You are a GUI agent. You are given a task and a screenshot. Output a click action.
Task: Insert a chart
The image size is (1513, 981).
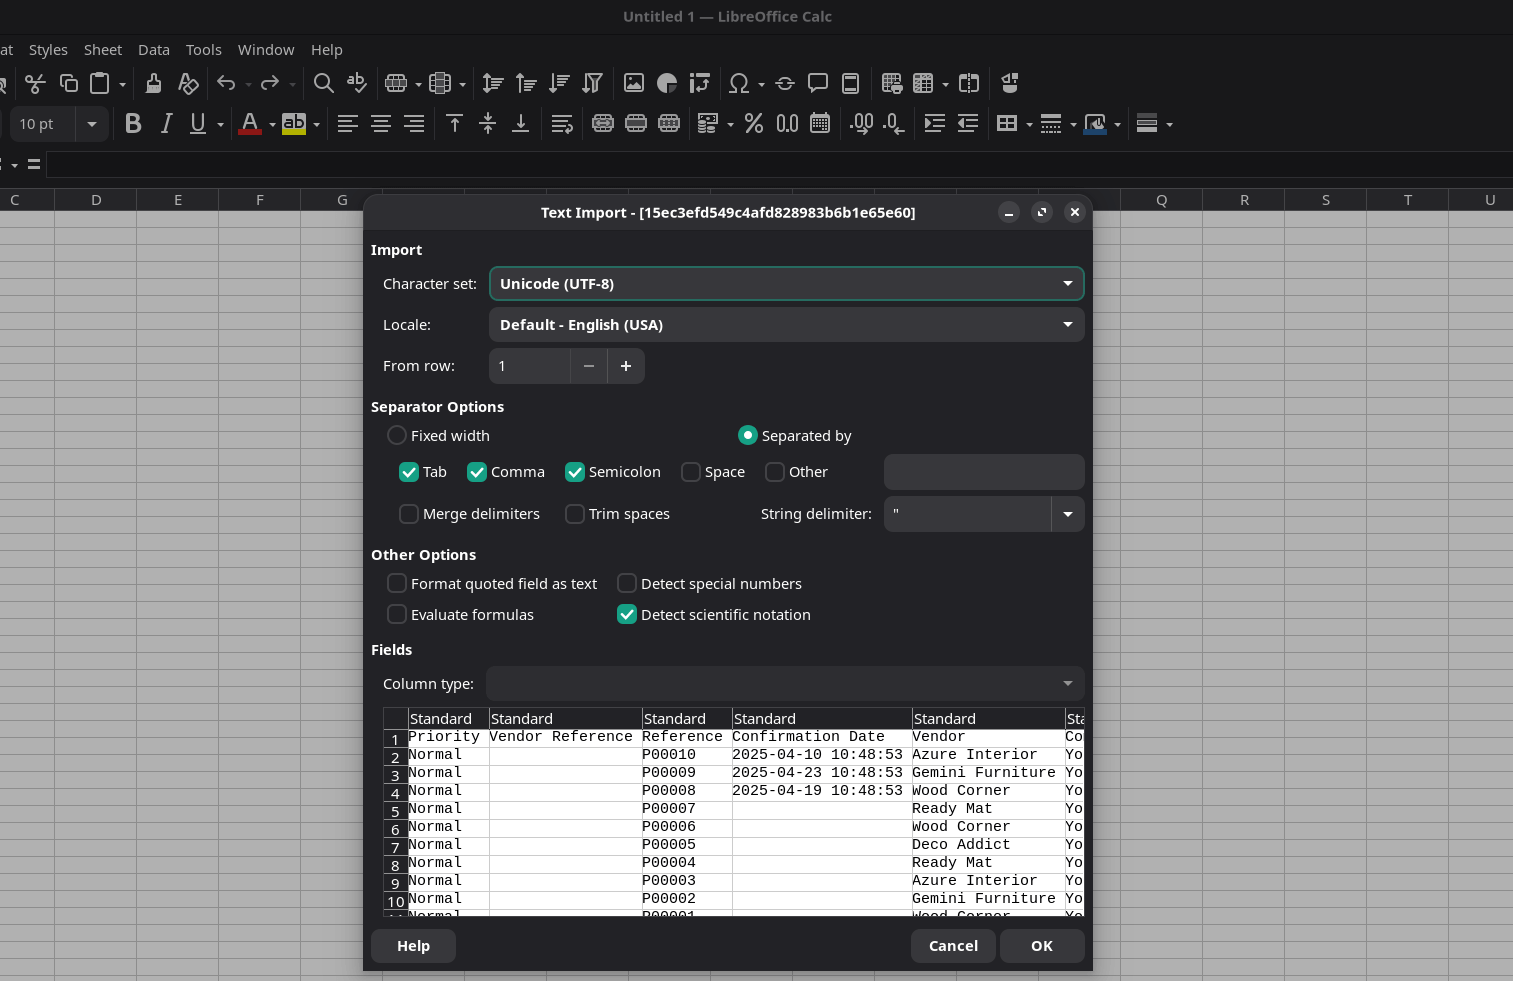click(667, 83)
